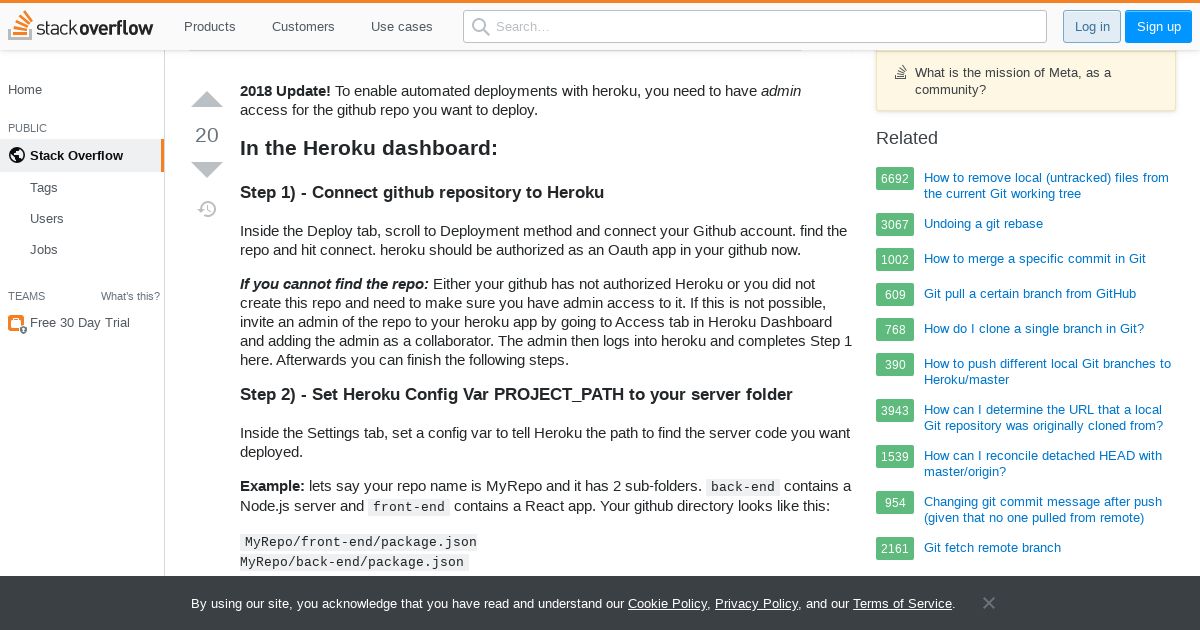Open the Customers menu item
The height and width of the screenshot is (630, 1200).
[x=303, y=26]
